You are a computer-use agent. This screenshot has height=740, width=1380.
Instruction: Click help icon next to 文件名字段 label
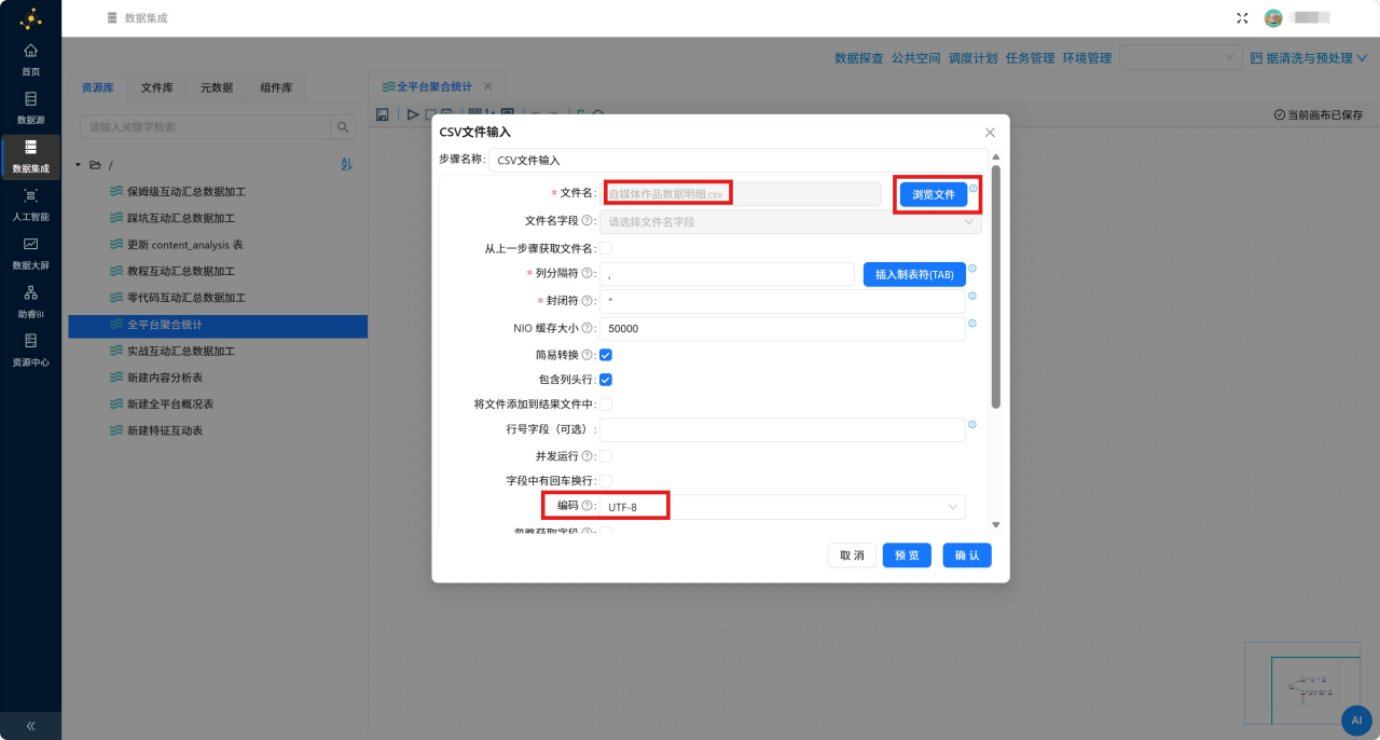pyautogui.click(x=587, y=220)
